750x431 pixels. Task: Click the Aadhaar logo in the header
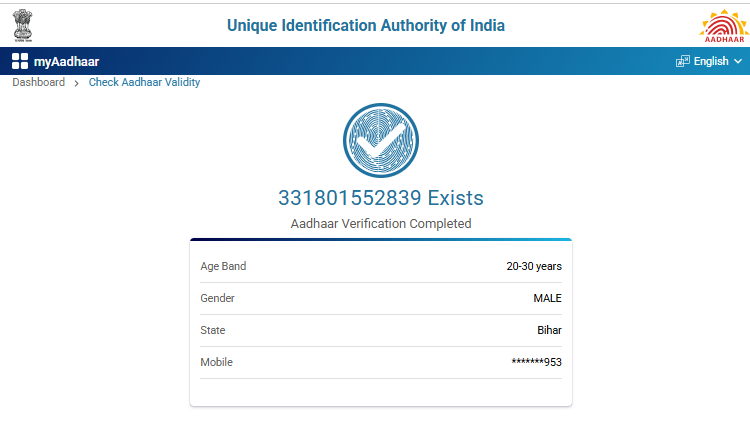(721, 24)
